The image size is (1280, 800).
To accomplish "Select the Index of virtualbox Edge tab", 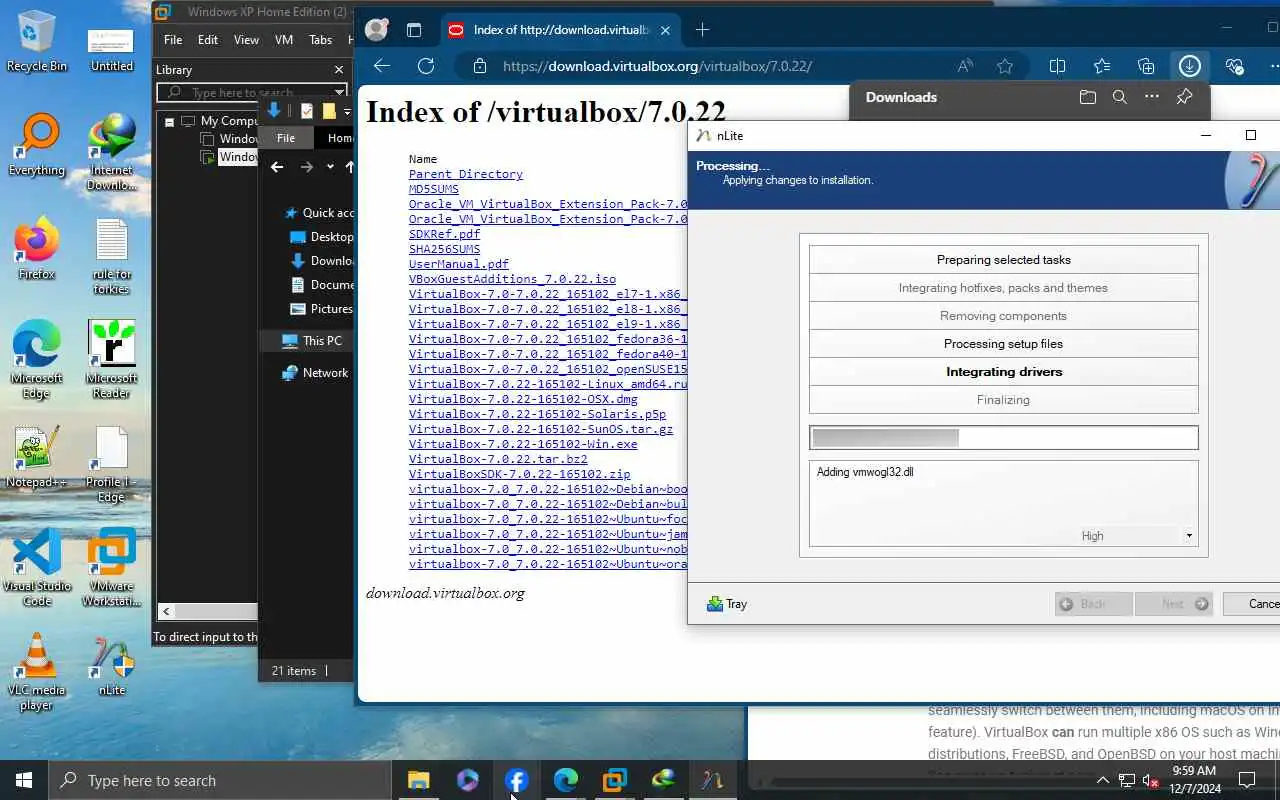I will (560, 30).
